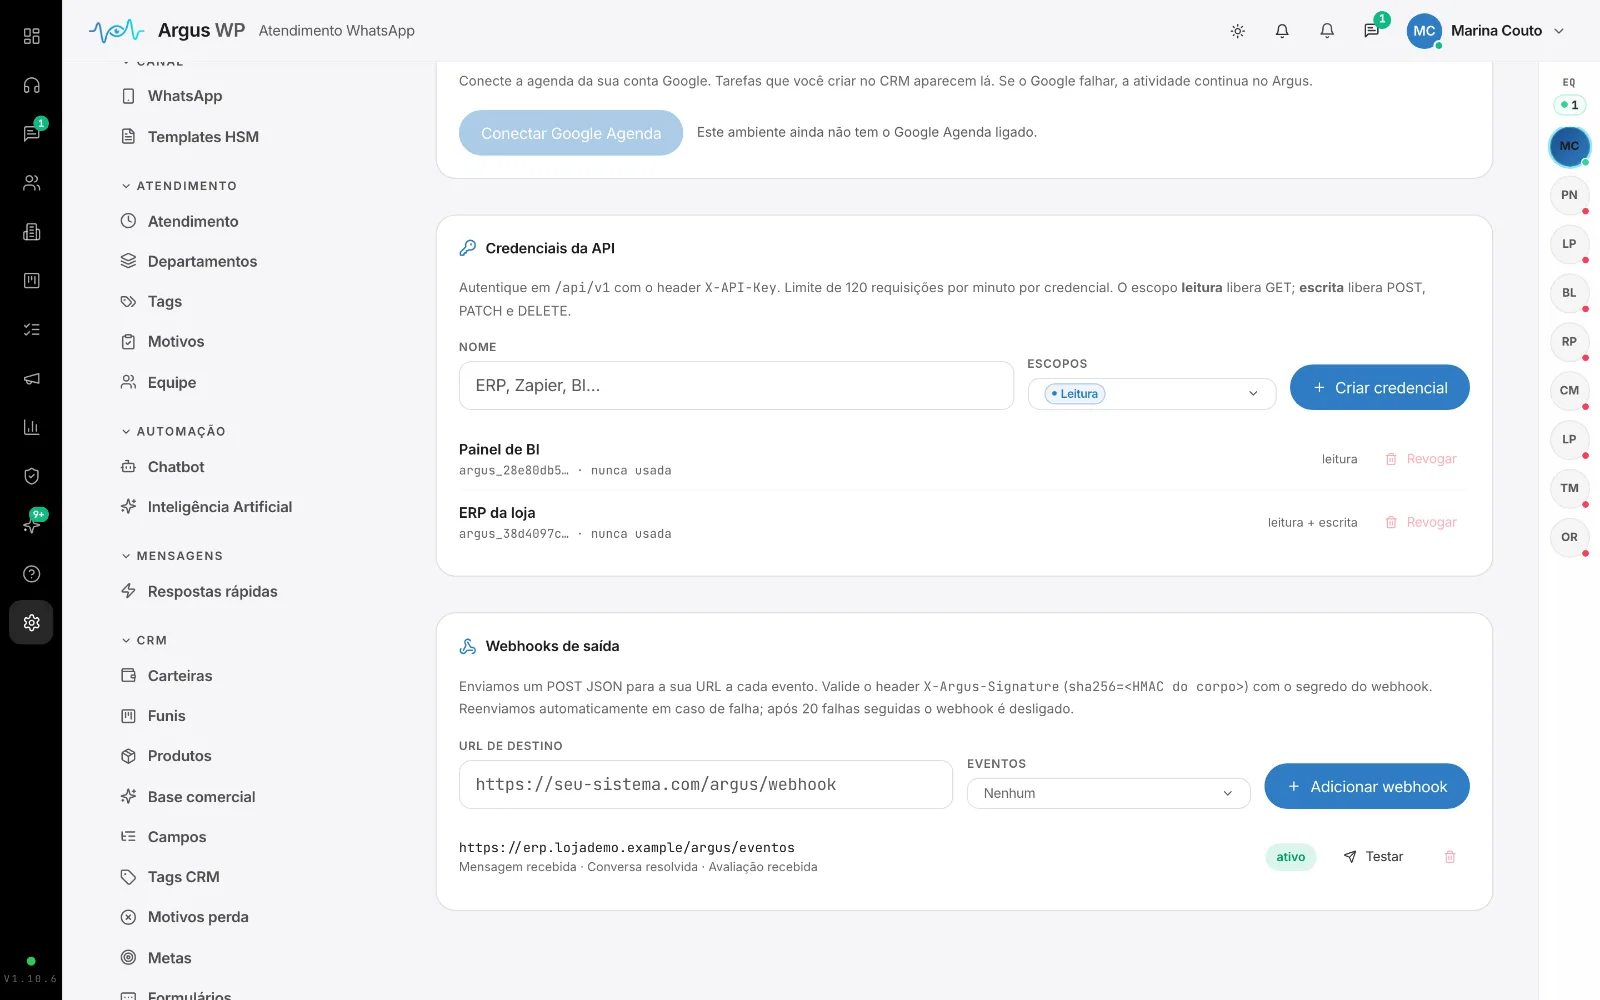
Task: Select the MC avatar in team rail
Action: (x=1569, y=146)
